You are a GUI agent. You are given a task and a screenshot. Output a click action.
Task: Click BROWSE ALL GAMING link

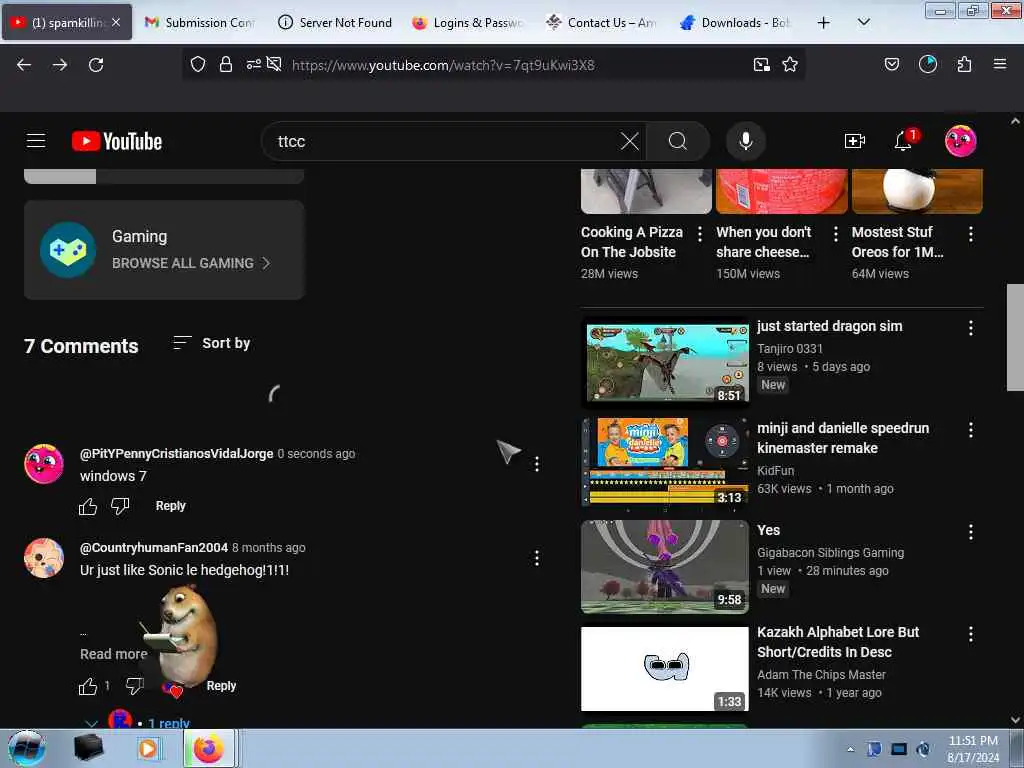191,263
